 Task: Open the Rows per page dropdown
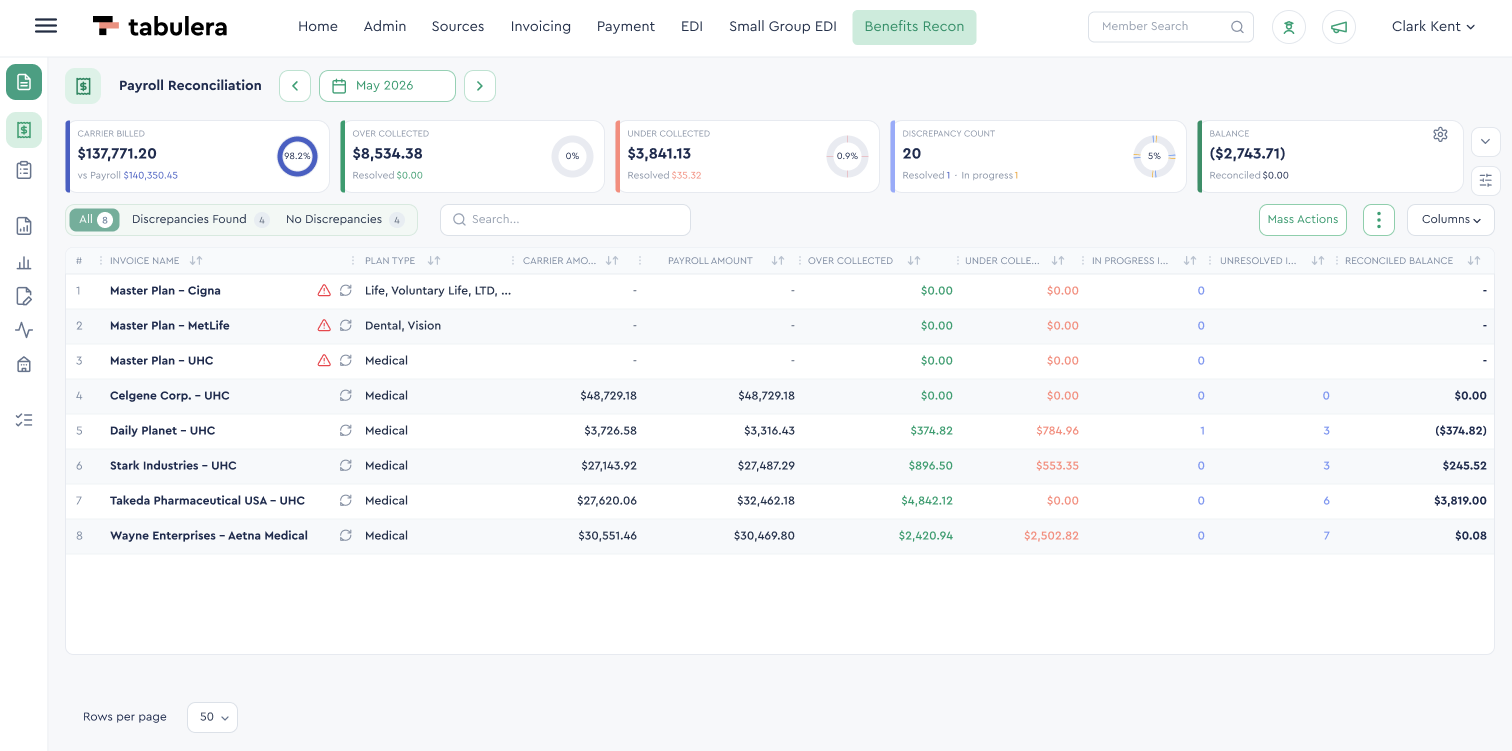[212, 717]
